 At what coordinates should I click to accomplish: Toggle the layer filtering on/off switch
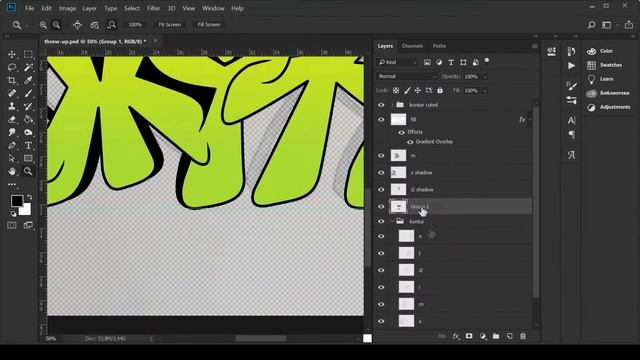click(487, 61)
